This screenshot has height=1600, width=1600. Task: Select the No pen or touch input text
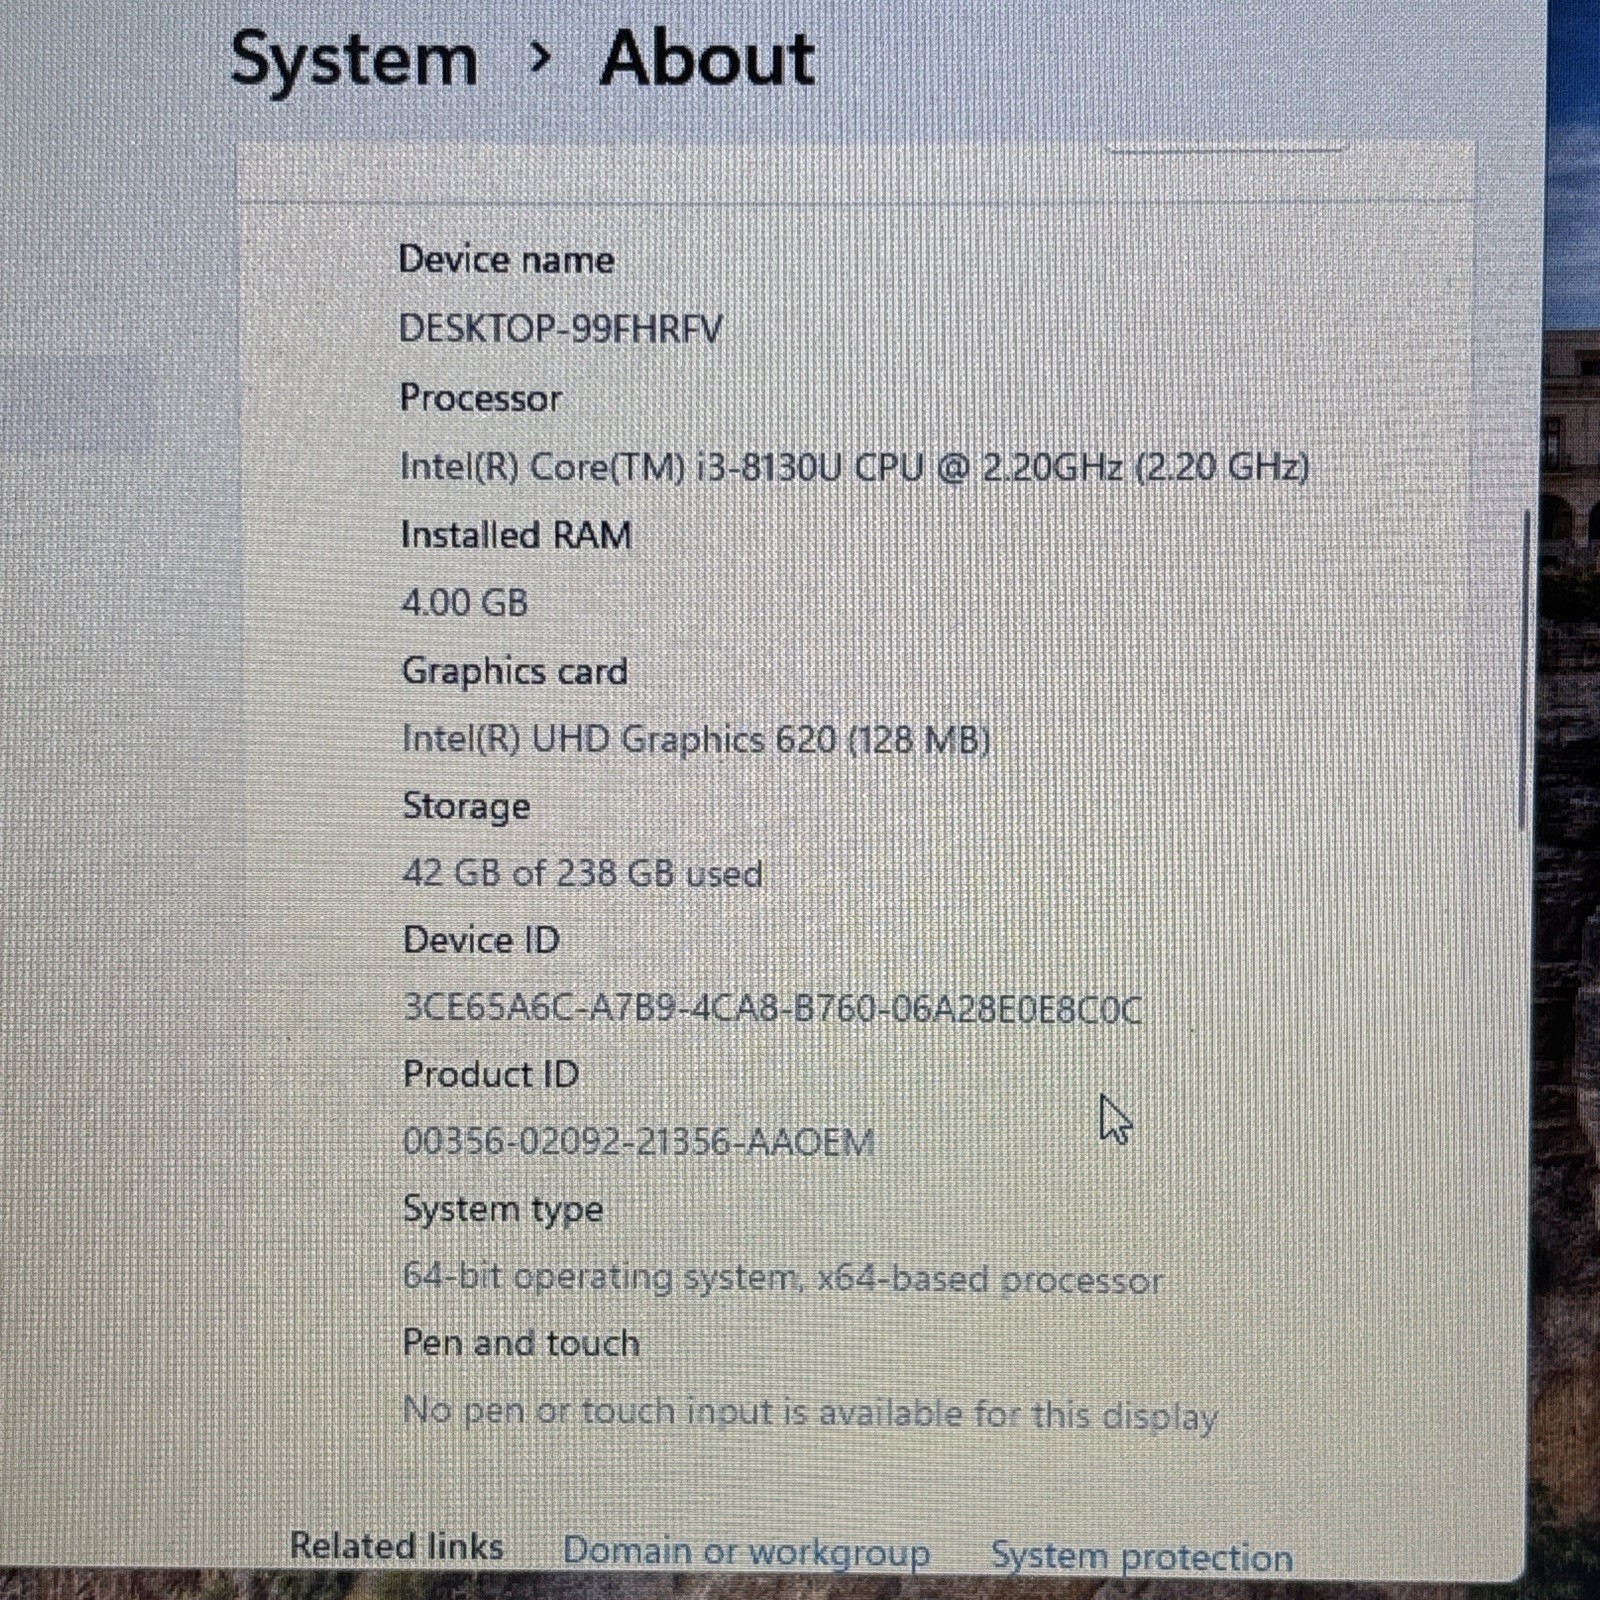pyautogui.click(x=810, y=1414)
